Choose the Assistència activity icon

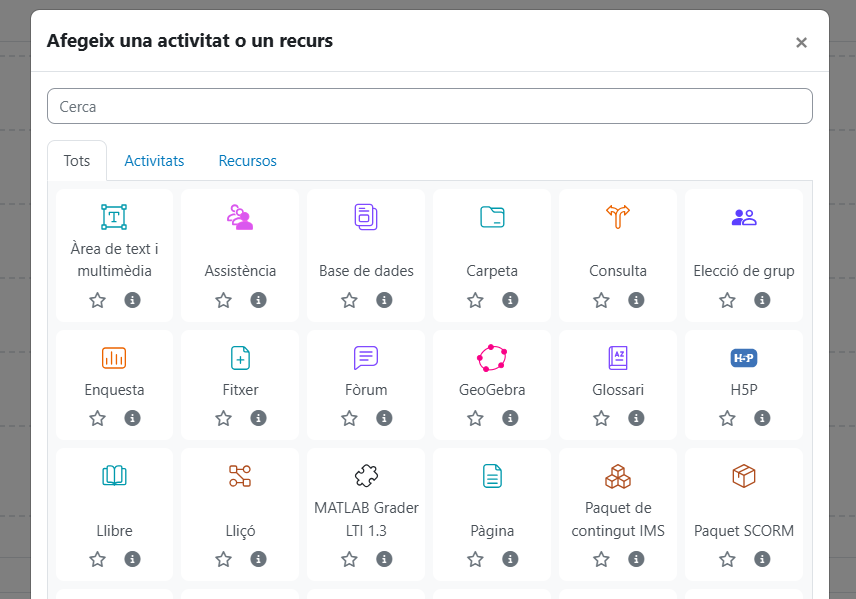click(240, 217)
